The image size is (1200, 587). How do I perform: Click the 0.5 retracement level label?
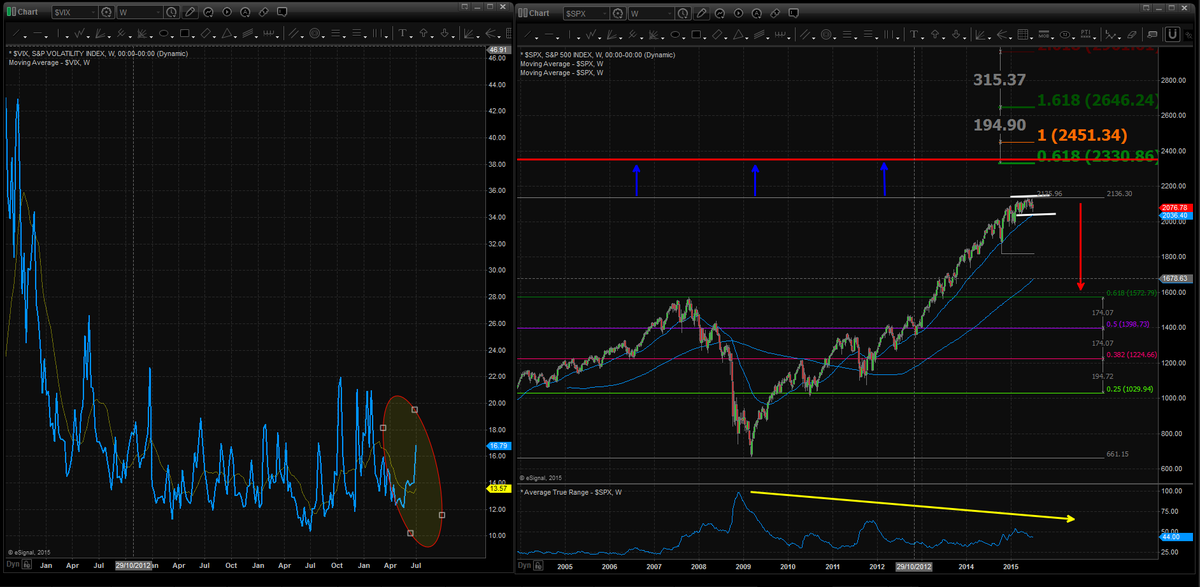pyautogui.click(x=1129, y=326)
